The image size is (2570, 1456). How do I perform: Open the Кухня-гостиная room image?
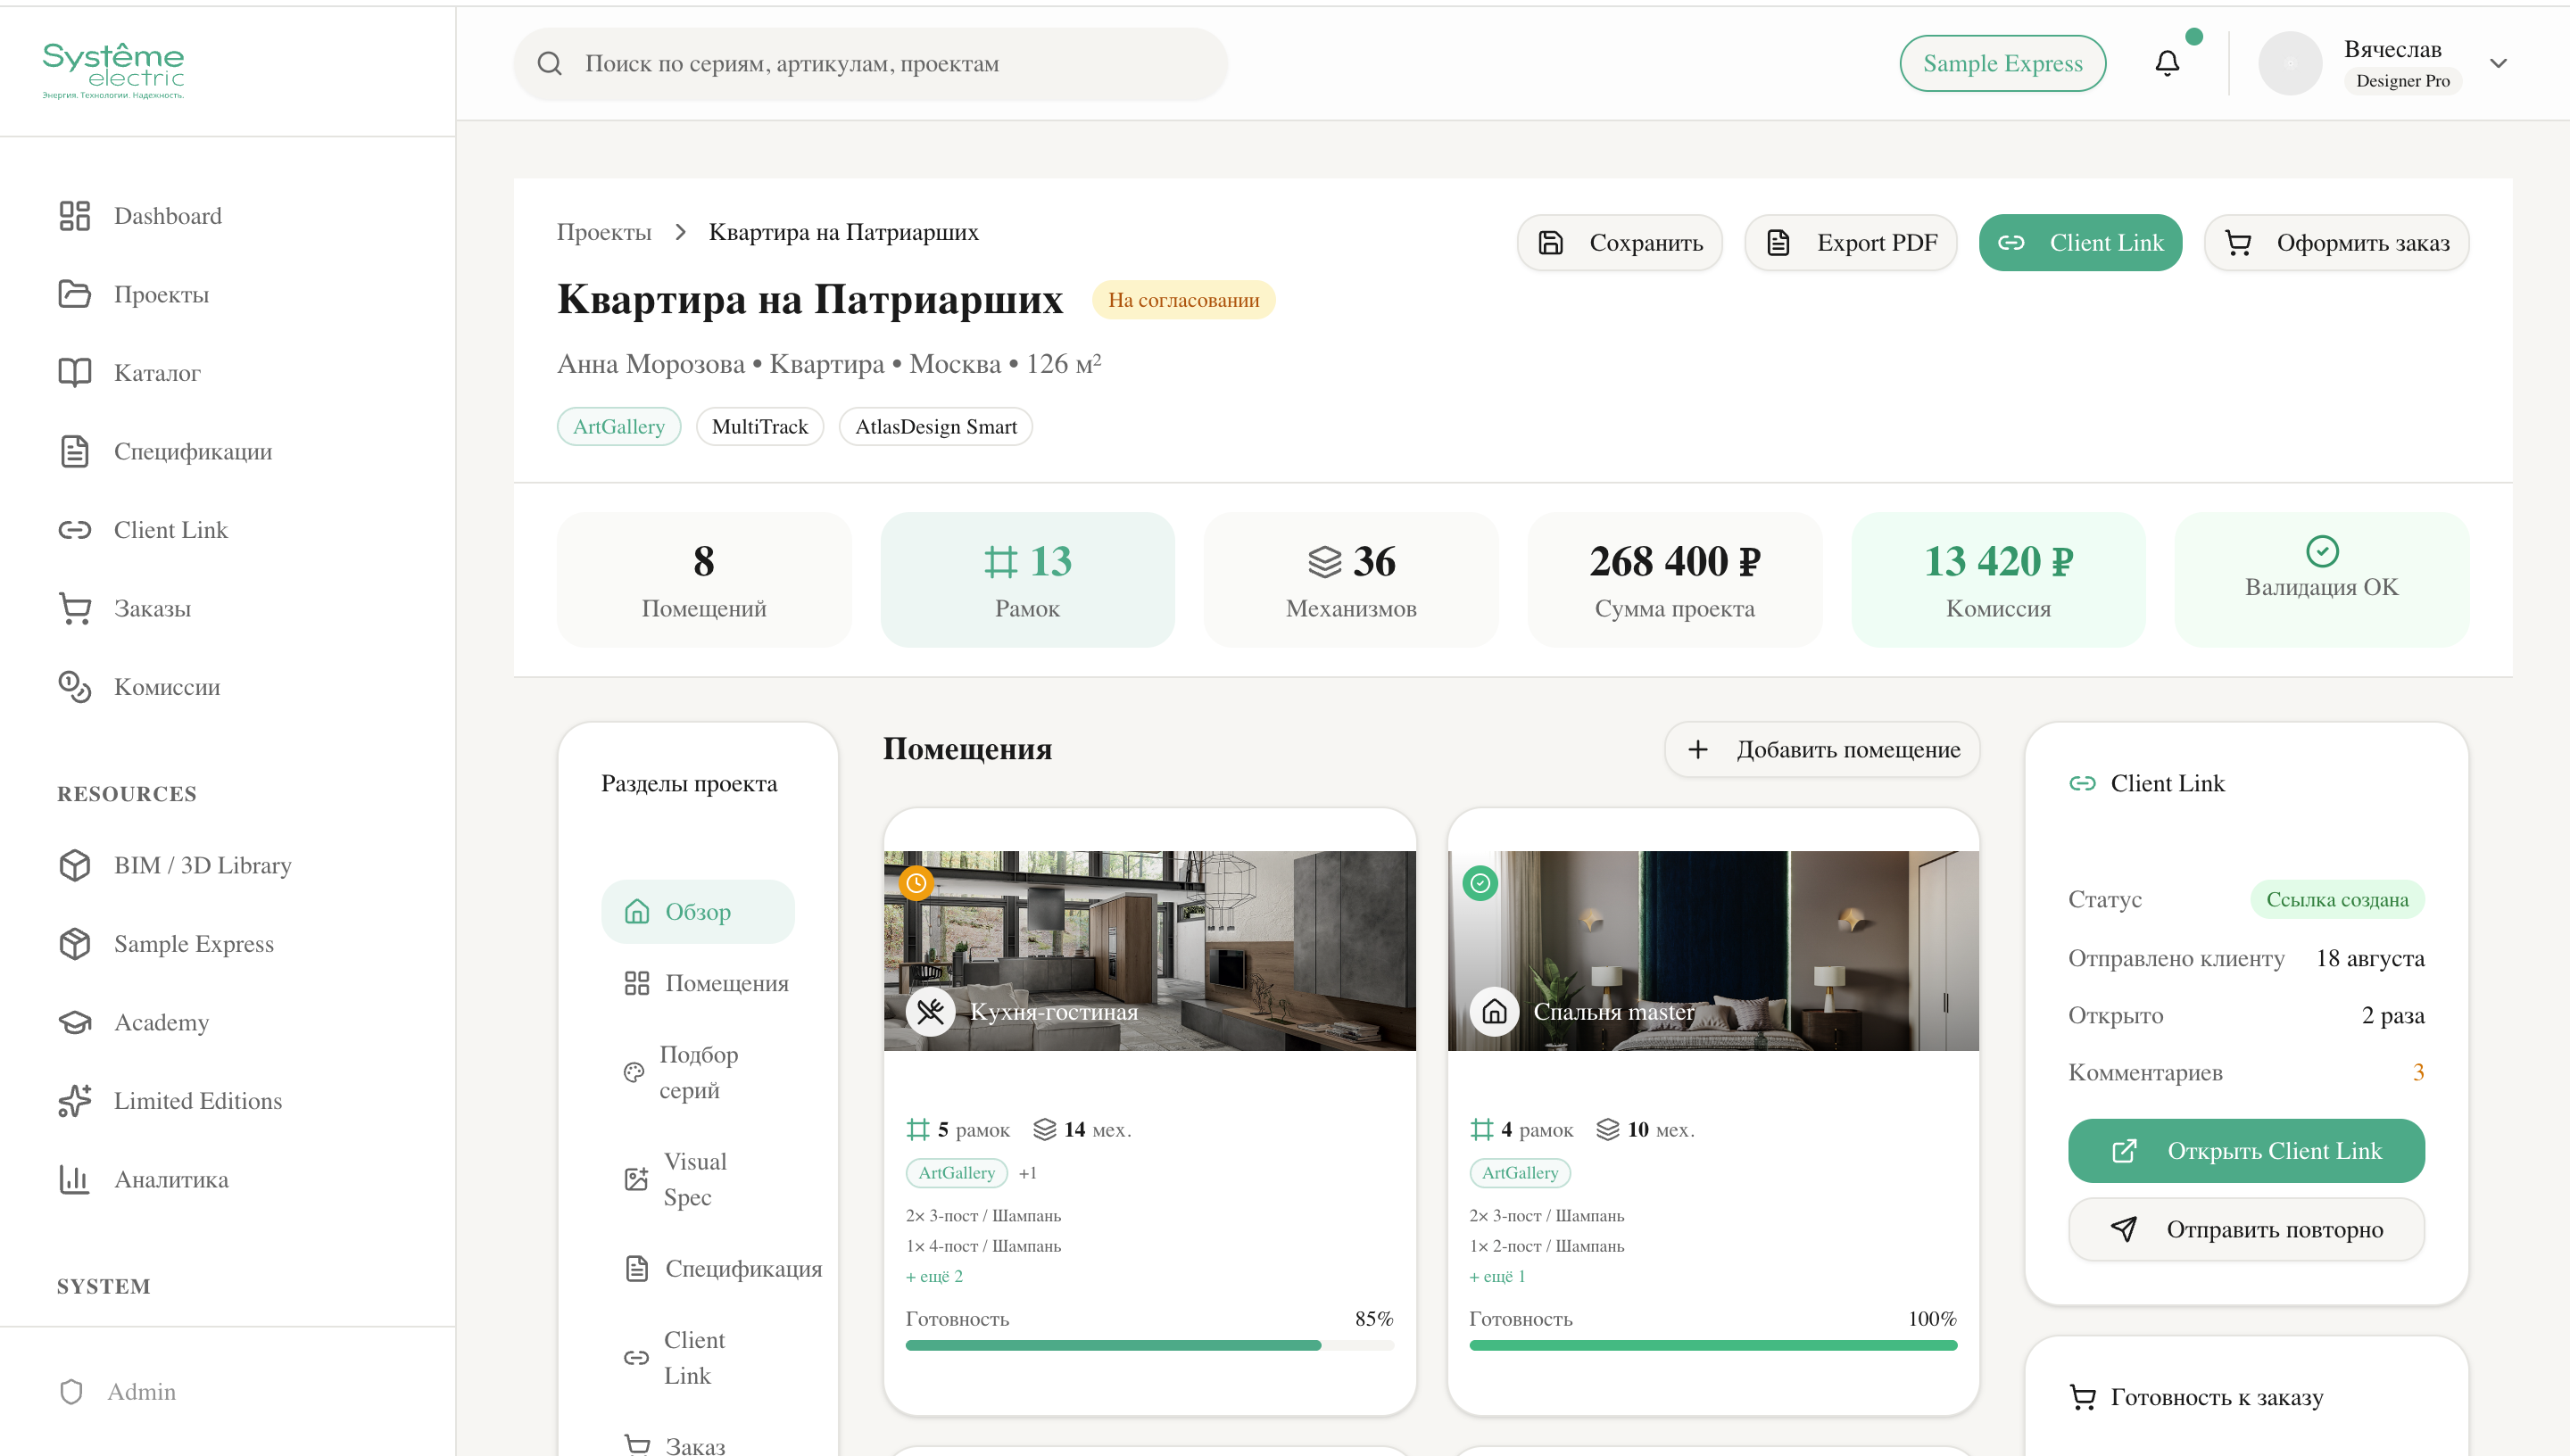click(x=1149, y=951)
